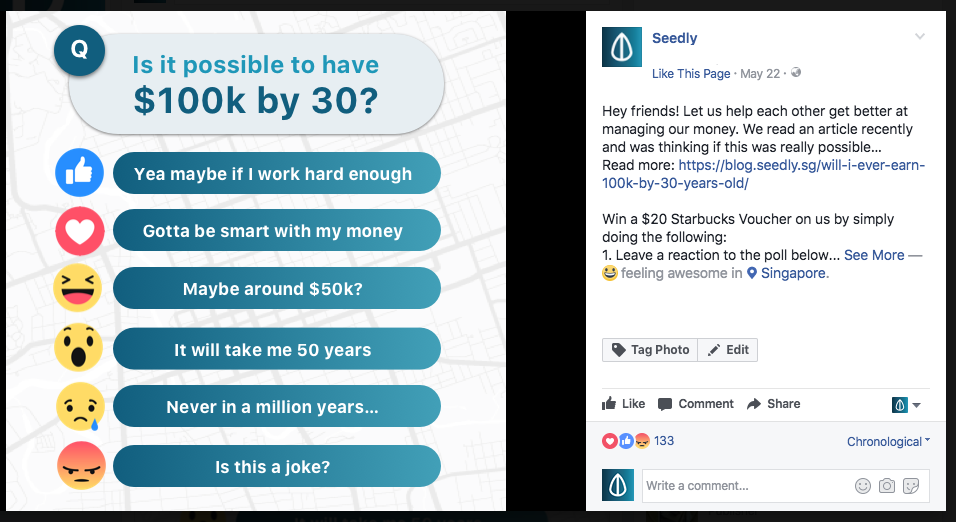This screenshot has width=956, height=522.
Task: Open the Chronological comment sorting dropdown
Action: click(888, 442)
